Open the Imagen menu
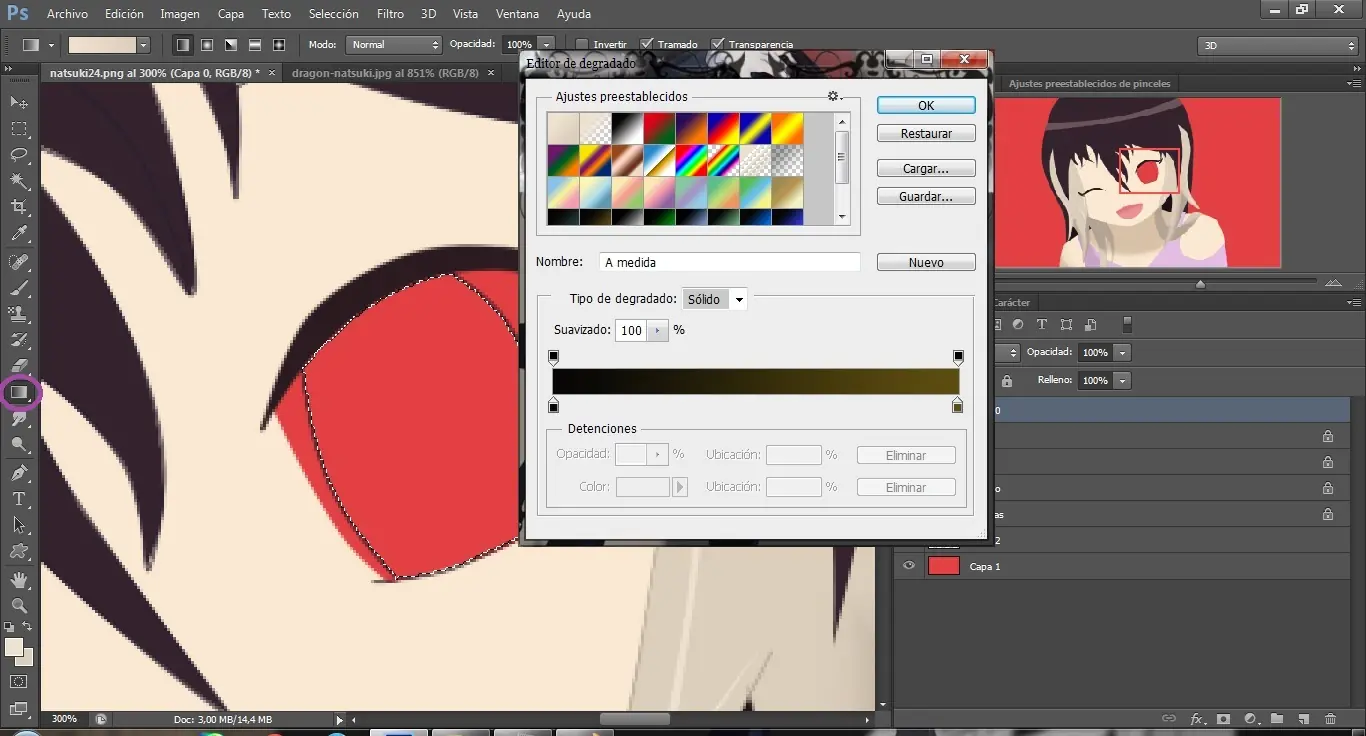This screenshot has height=736, width=1366. pos(180,14)
